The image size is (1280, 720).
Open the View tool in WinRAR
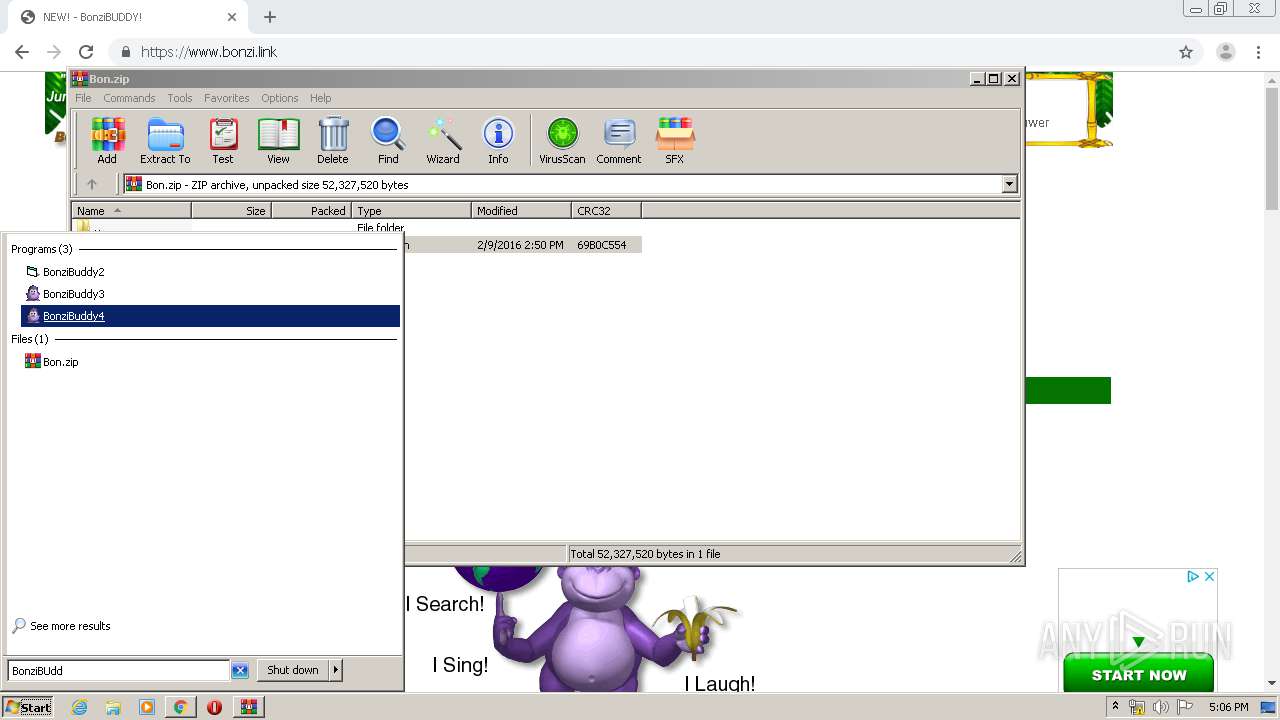coord(278,140)
